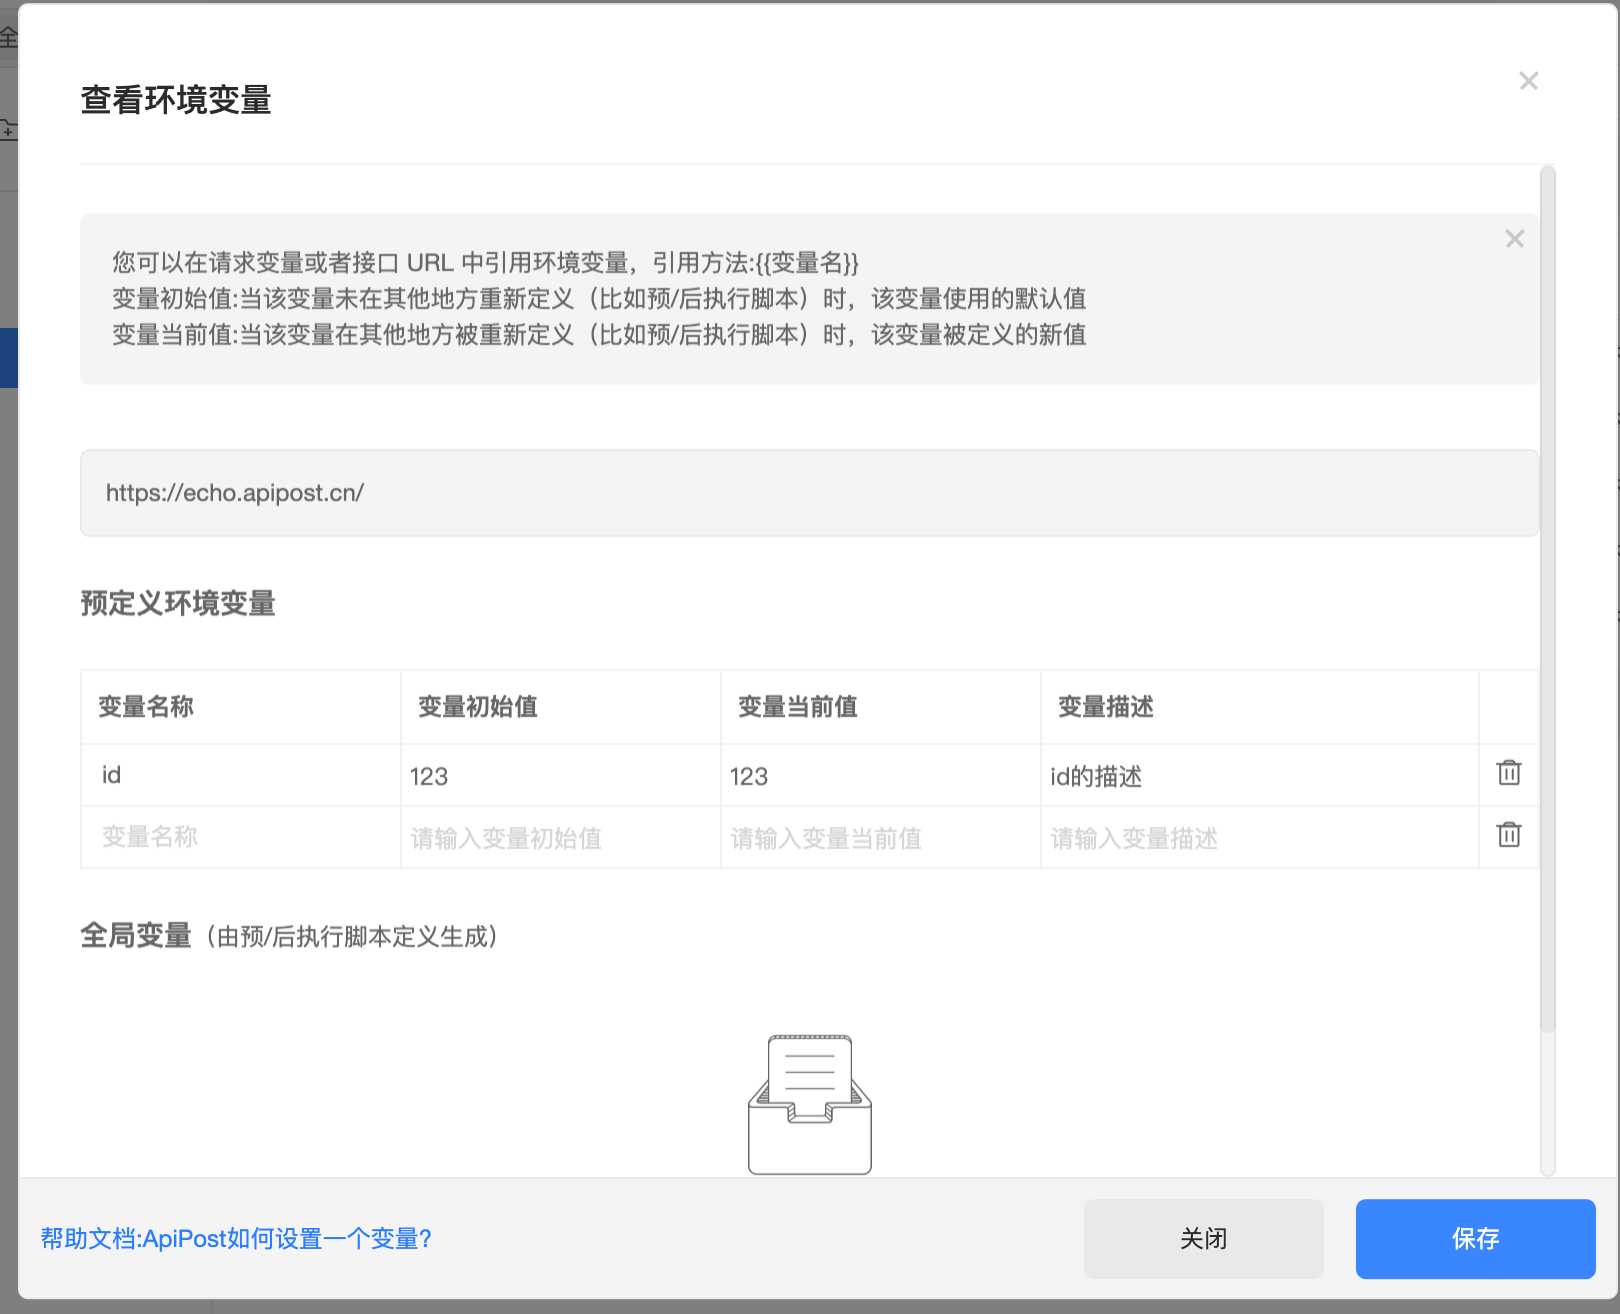Click the 全局变量 section heading

[136, 936]
